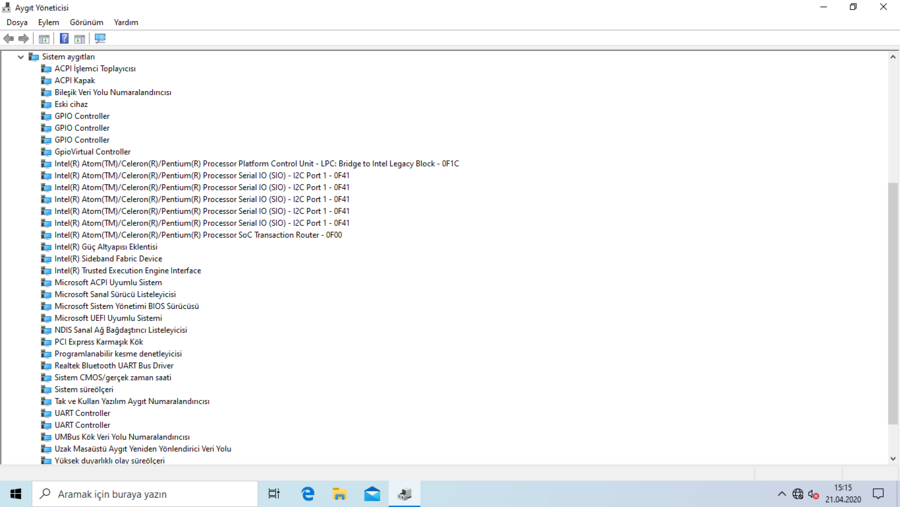Open the Eylem menu
Viewport: 900px width, 507px height.
click(x=48, y=22)
